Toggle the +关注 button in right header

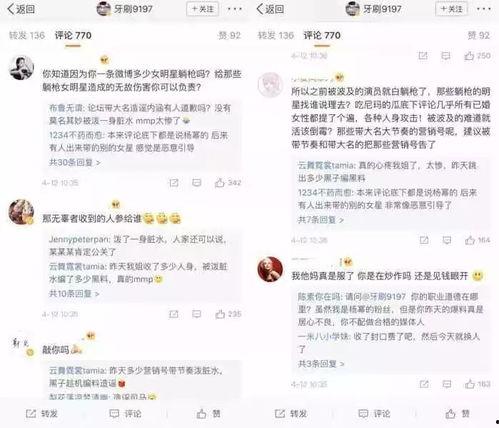[x=452, y=9]
